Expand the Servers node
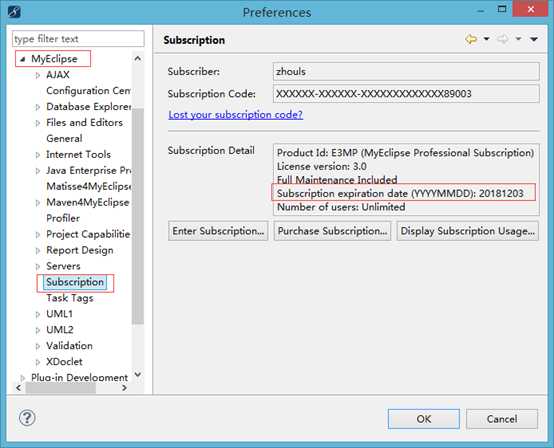 38,266
